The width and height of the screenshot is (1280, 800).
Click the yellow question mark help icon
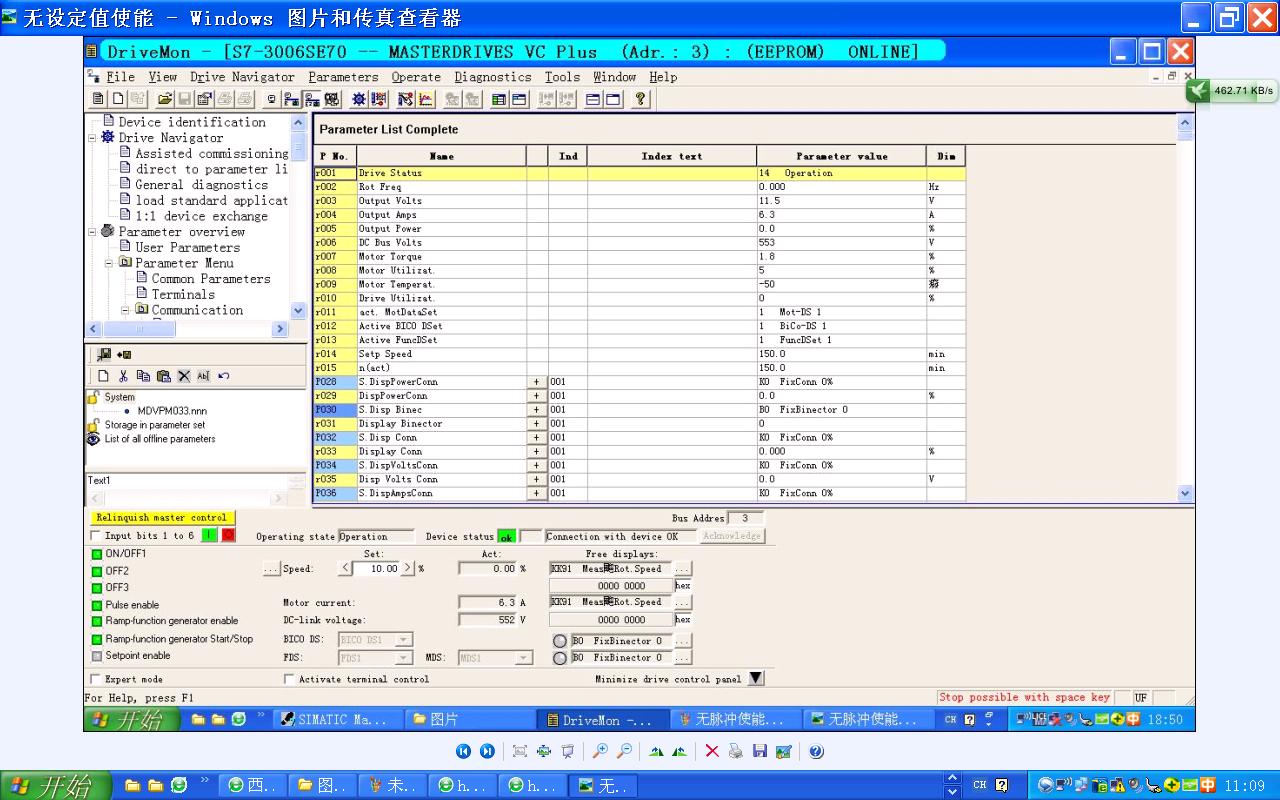click(641, 99)
